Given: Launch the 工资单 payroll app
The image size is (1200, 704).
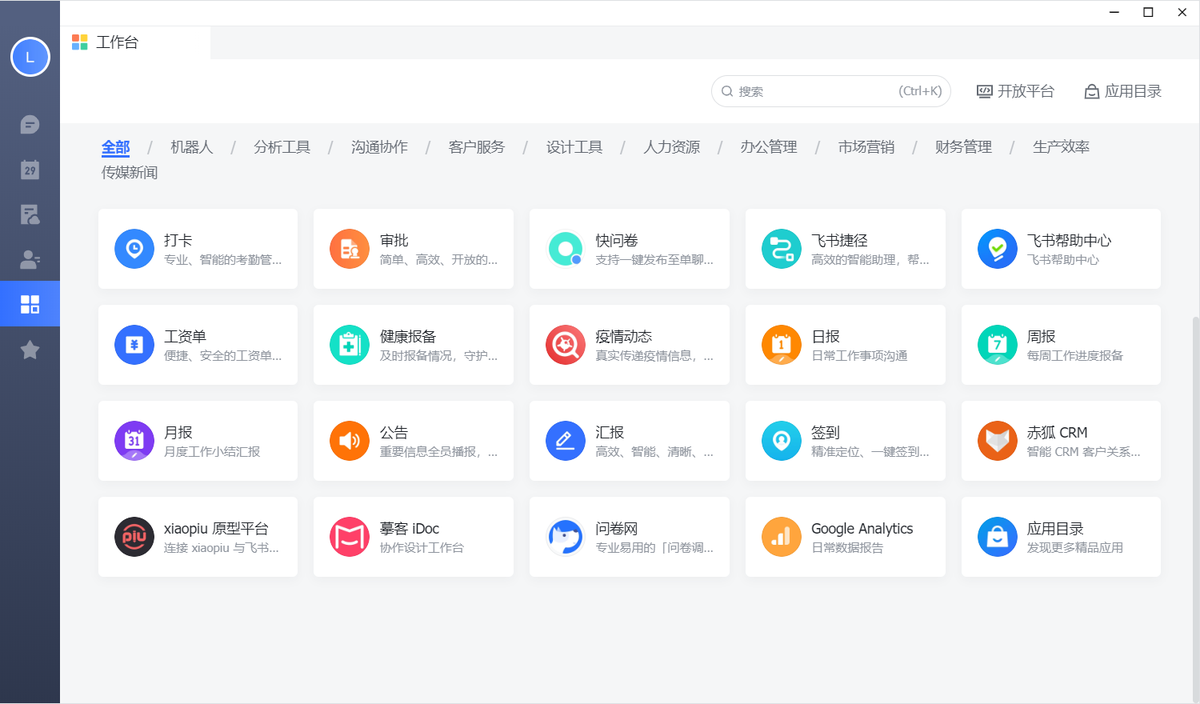Looking at the screenshot, I should 197,344.
